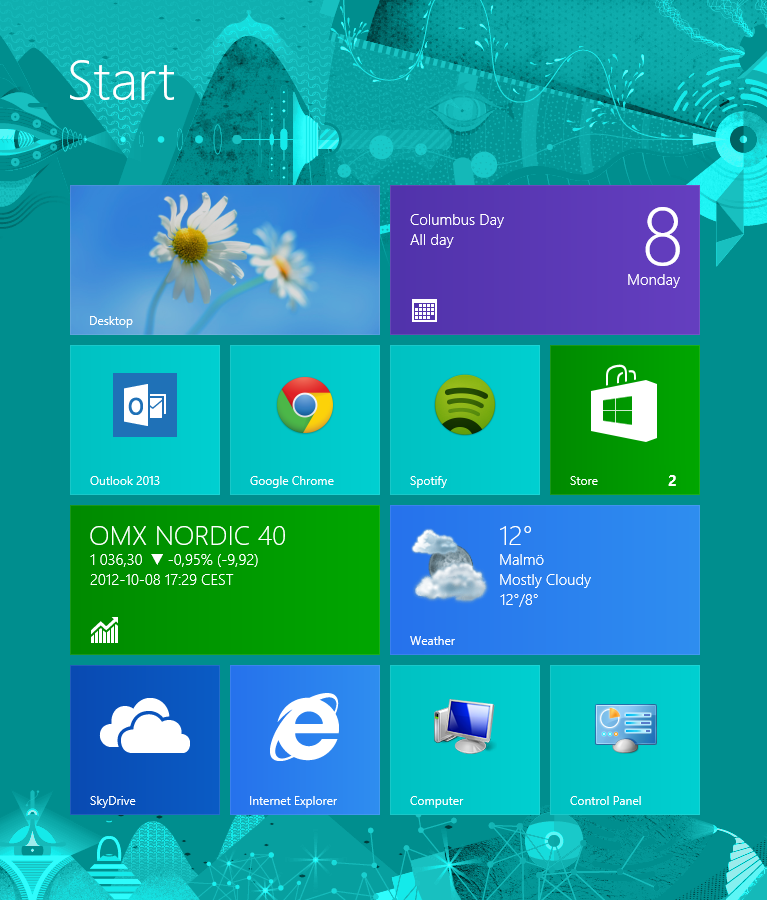This screenshot has width=767, height=900.
Task: Click the Control Panel label
Action: (606, 801)
